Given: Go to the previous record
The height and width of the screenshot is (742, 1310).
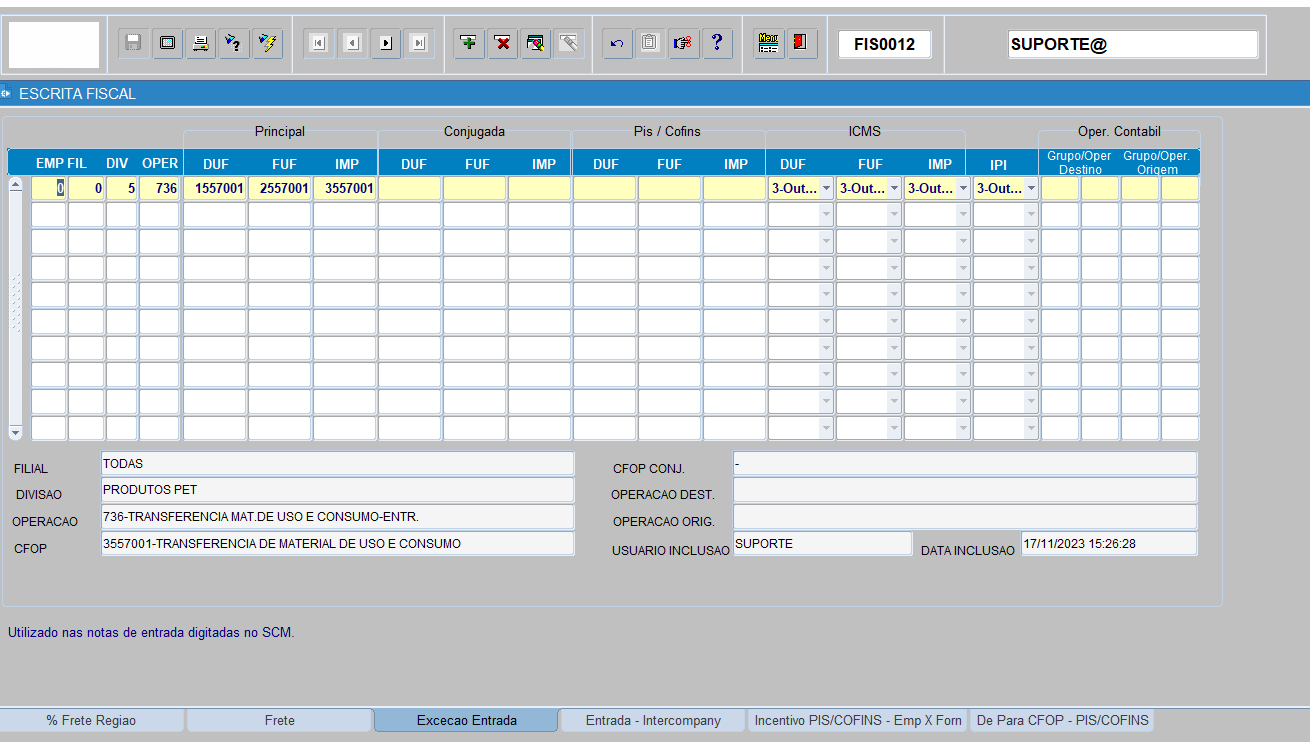Looking at the screenshot, I should (352, 43).
